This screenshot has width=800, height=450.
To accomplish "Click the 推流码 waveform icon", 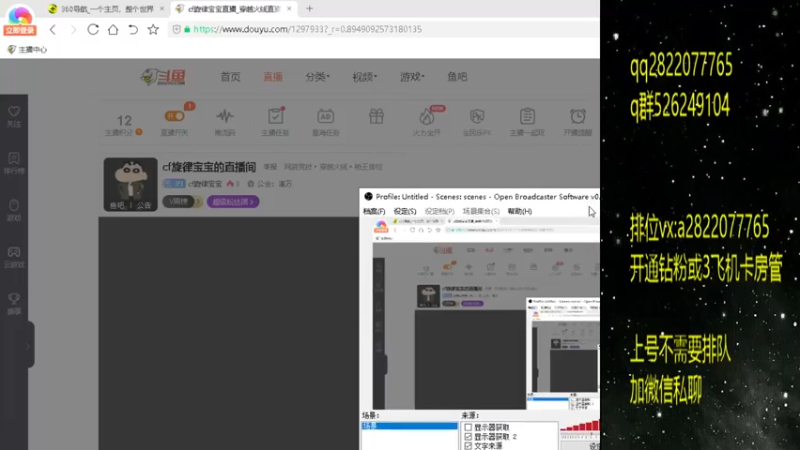I will (x=224, y=116).
